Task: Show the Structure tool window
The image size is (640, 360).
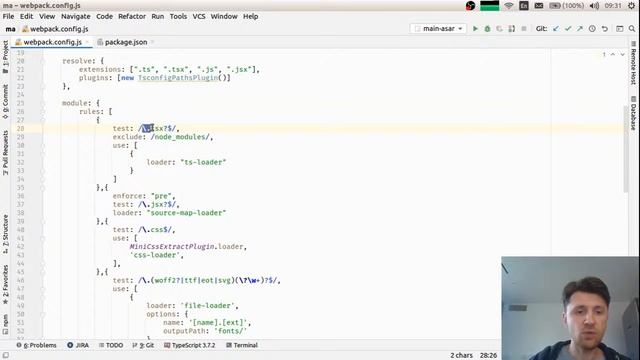Action: (5, 234)
